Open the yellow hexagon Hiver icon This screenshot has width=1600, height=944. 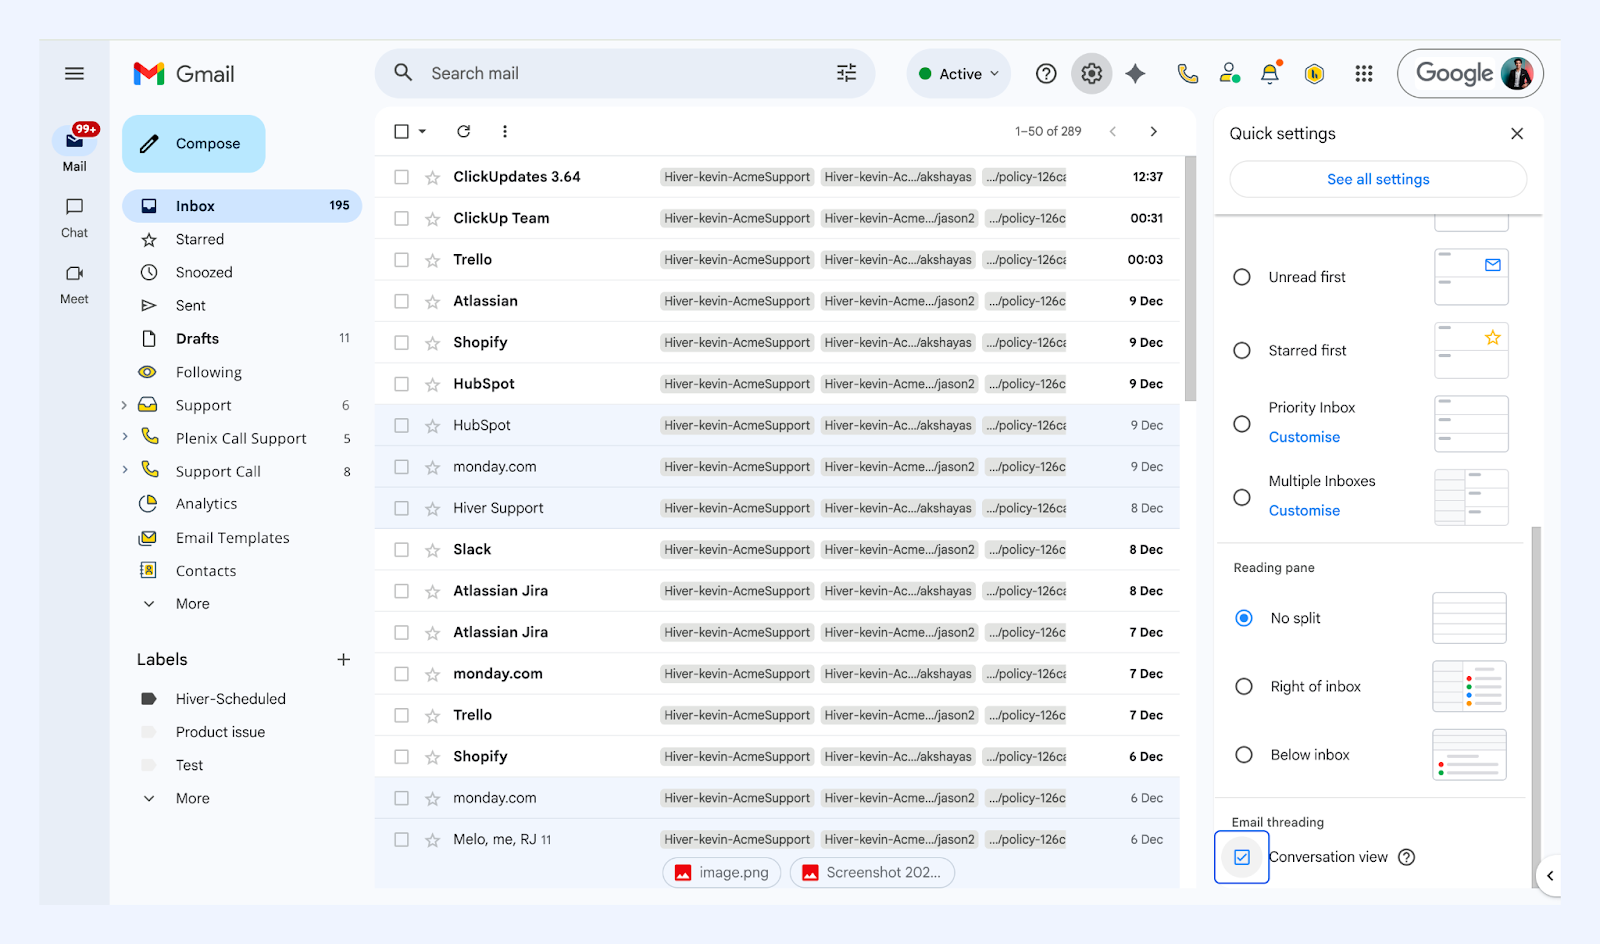[x=1315, y=73]
